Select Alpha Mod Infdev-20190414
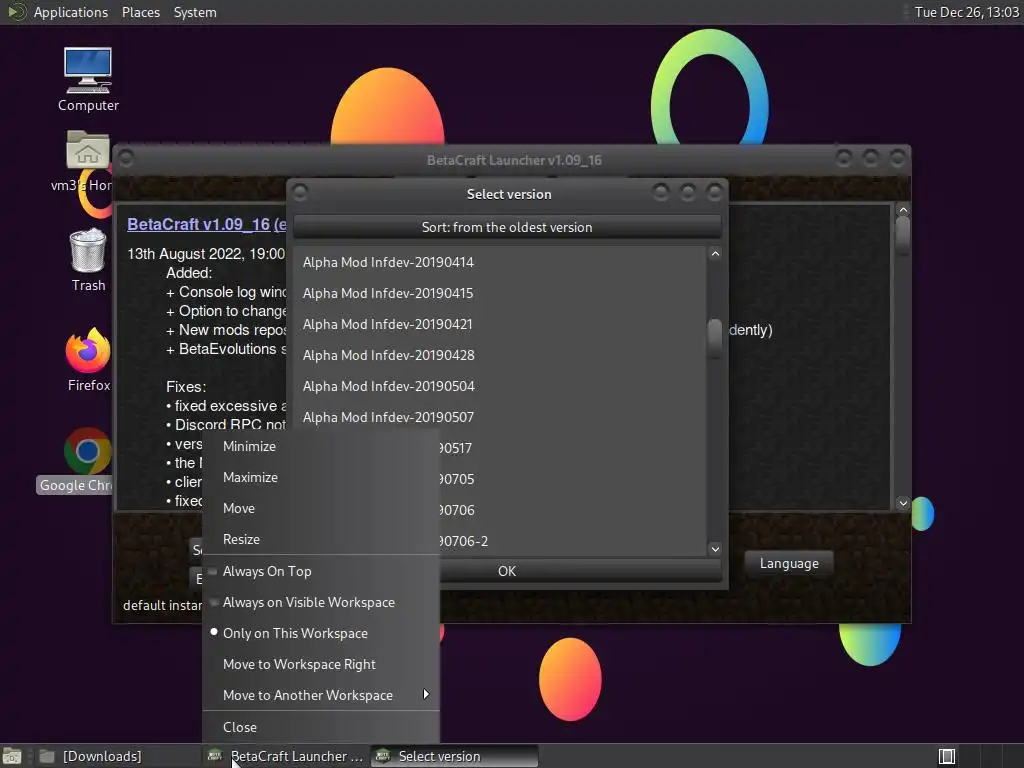The image size is (1024, 768). pyautogui.click(x=500, y=263)
